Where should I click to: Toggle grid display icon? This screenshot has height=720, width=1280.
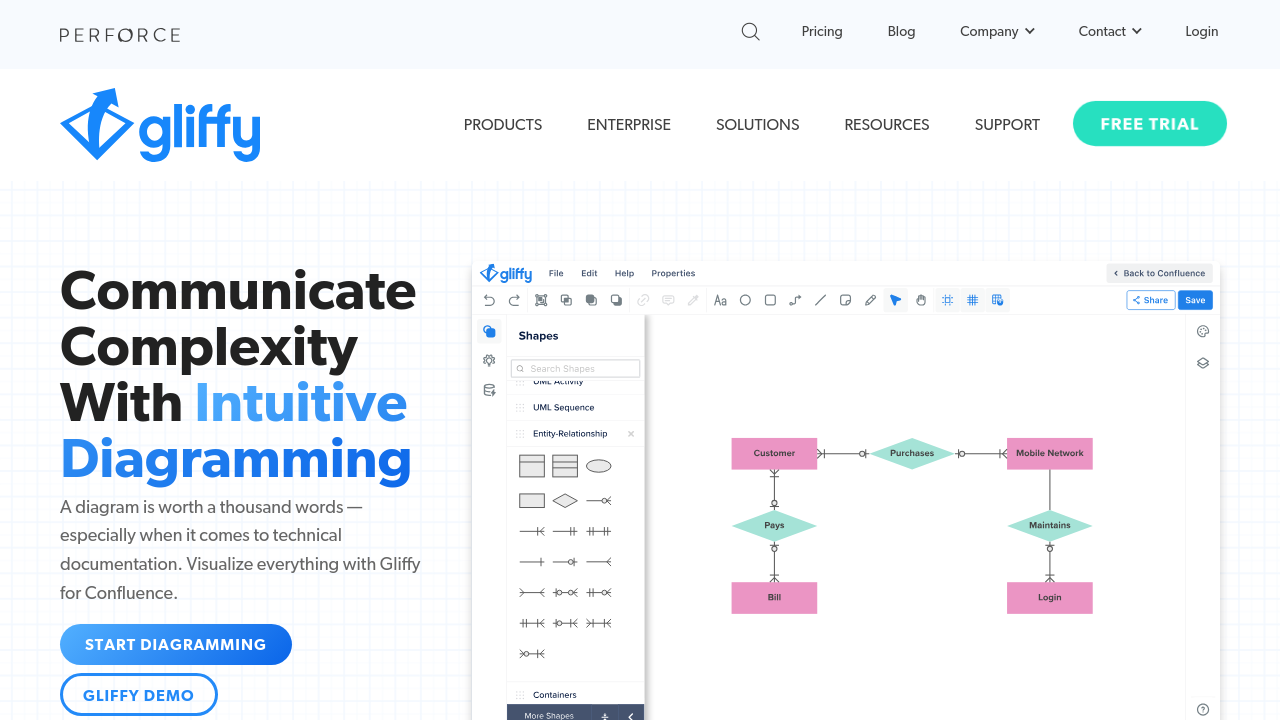pyautogui.click(x=972, y=300)
